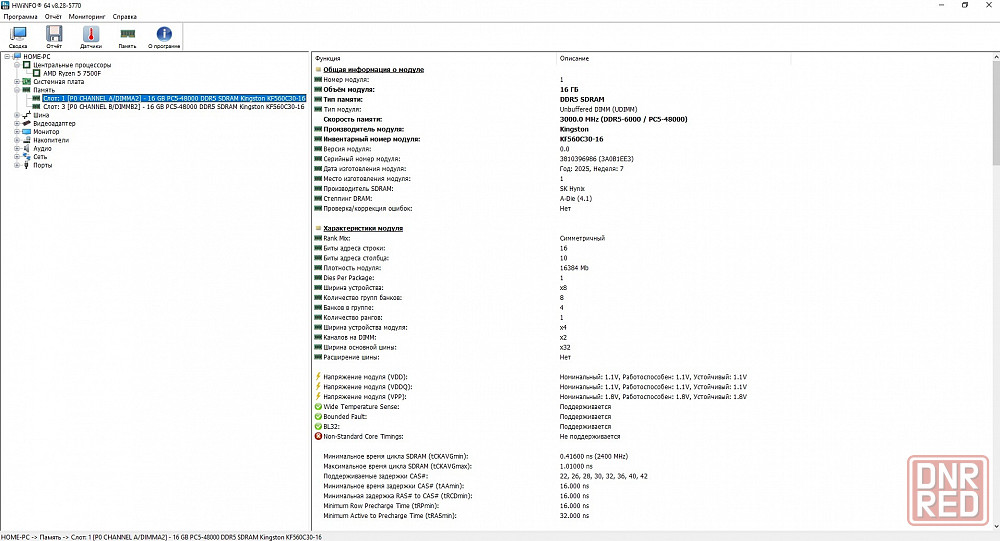Click lightning icon of Напряжение модуля (VDD)
Viewport: 1000px width, 541px height.
coord(318,376)
